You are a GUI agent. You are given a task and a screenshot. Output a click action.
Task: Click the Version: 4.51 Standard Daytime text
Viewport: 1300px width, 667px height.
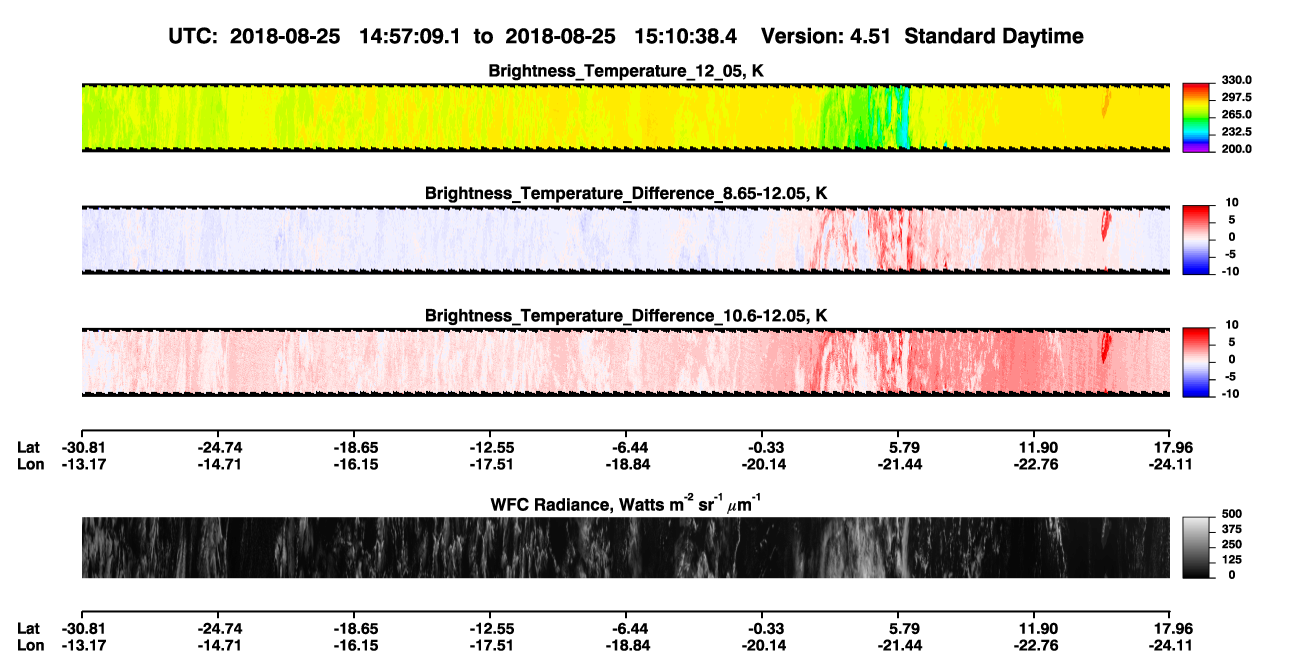[x=922, y=36]
